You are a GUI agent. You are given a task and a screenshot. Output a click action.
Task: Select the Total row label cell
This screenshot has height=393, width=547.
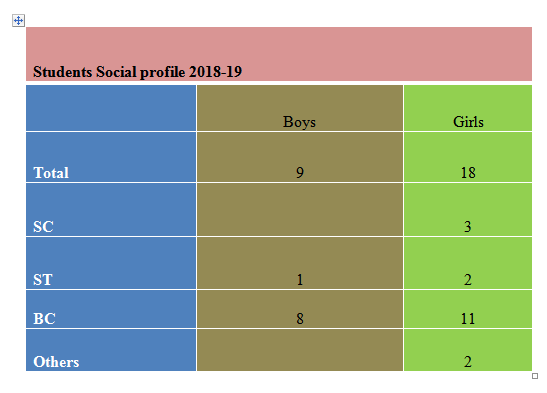[x=111, y=157]
